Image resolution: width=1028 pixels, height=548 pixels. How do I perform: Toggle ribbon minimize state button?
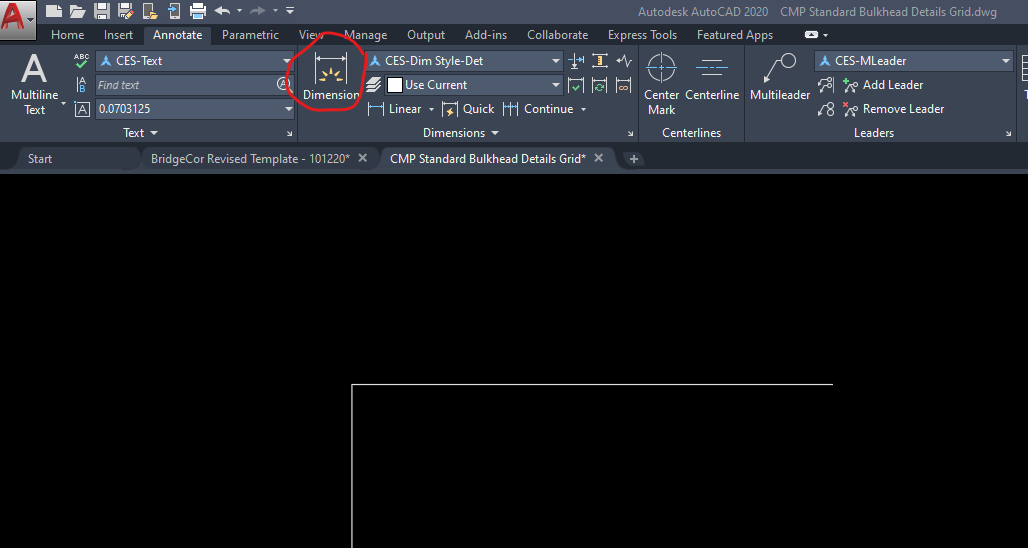(812, 35)
